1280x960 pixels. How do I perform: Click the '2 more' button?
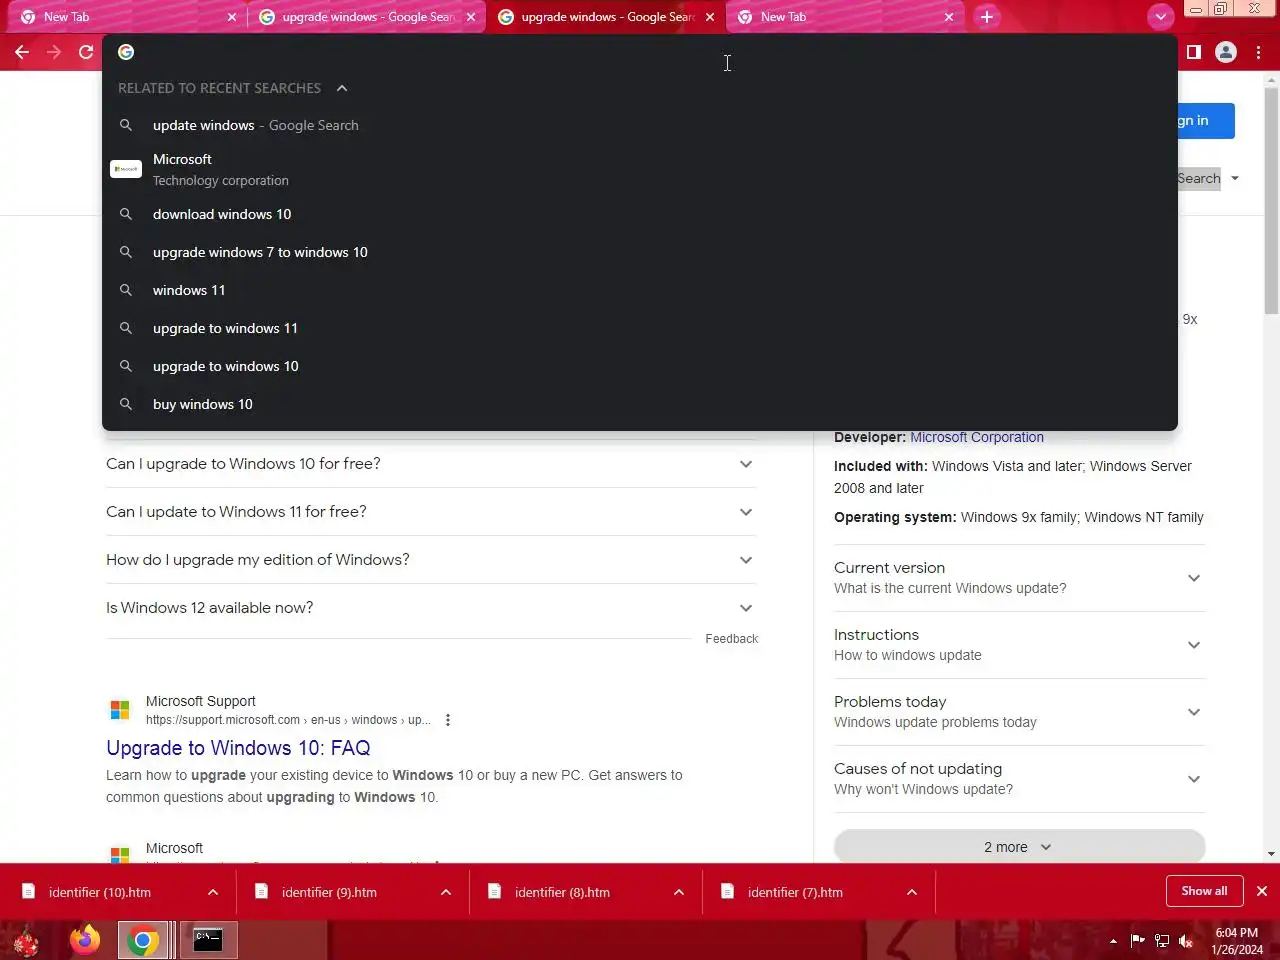pyautogui.click(x=1019, y=847)
